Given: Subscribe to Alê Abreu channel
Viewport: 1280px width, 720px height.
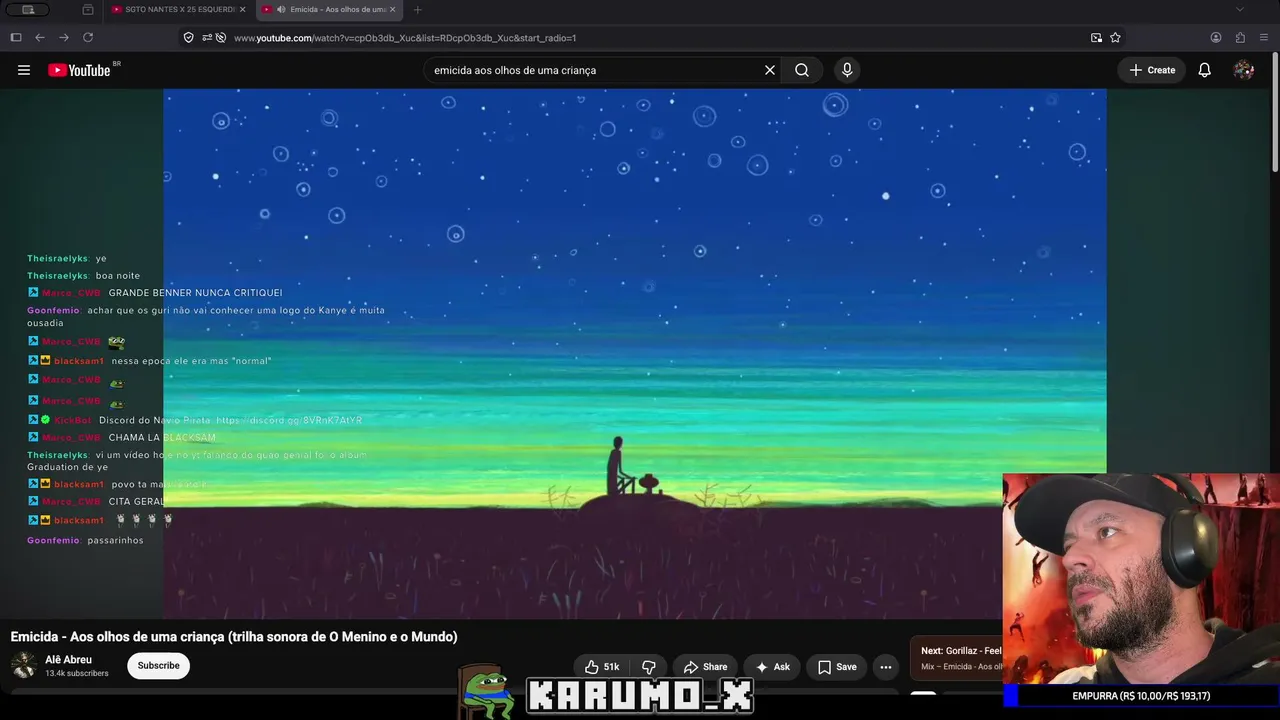Looking at the screenshot, I should 158,666.
